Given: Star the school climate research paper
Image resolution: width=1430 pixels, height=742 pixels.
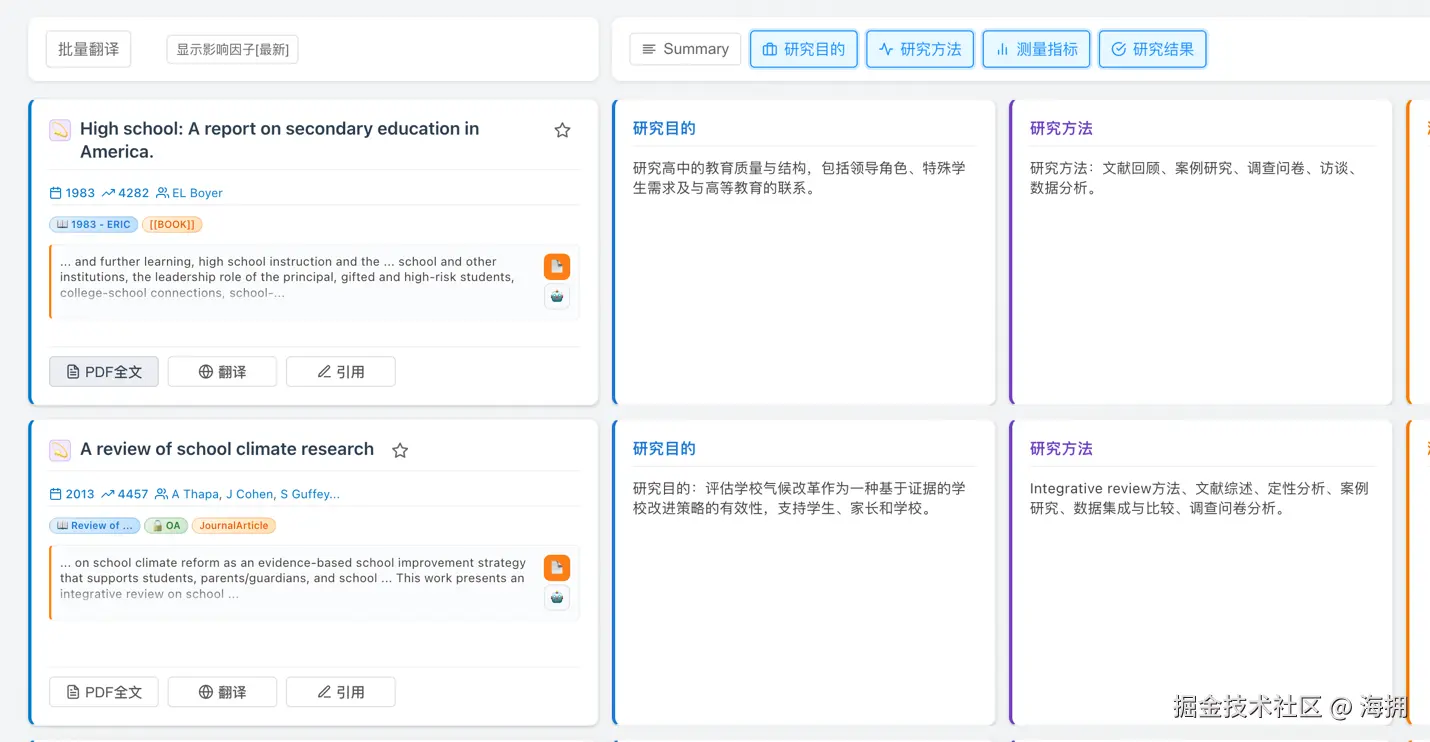Looking at the screenshot, I should (x=400, y=450).
